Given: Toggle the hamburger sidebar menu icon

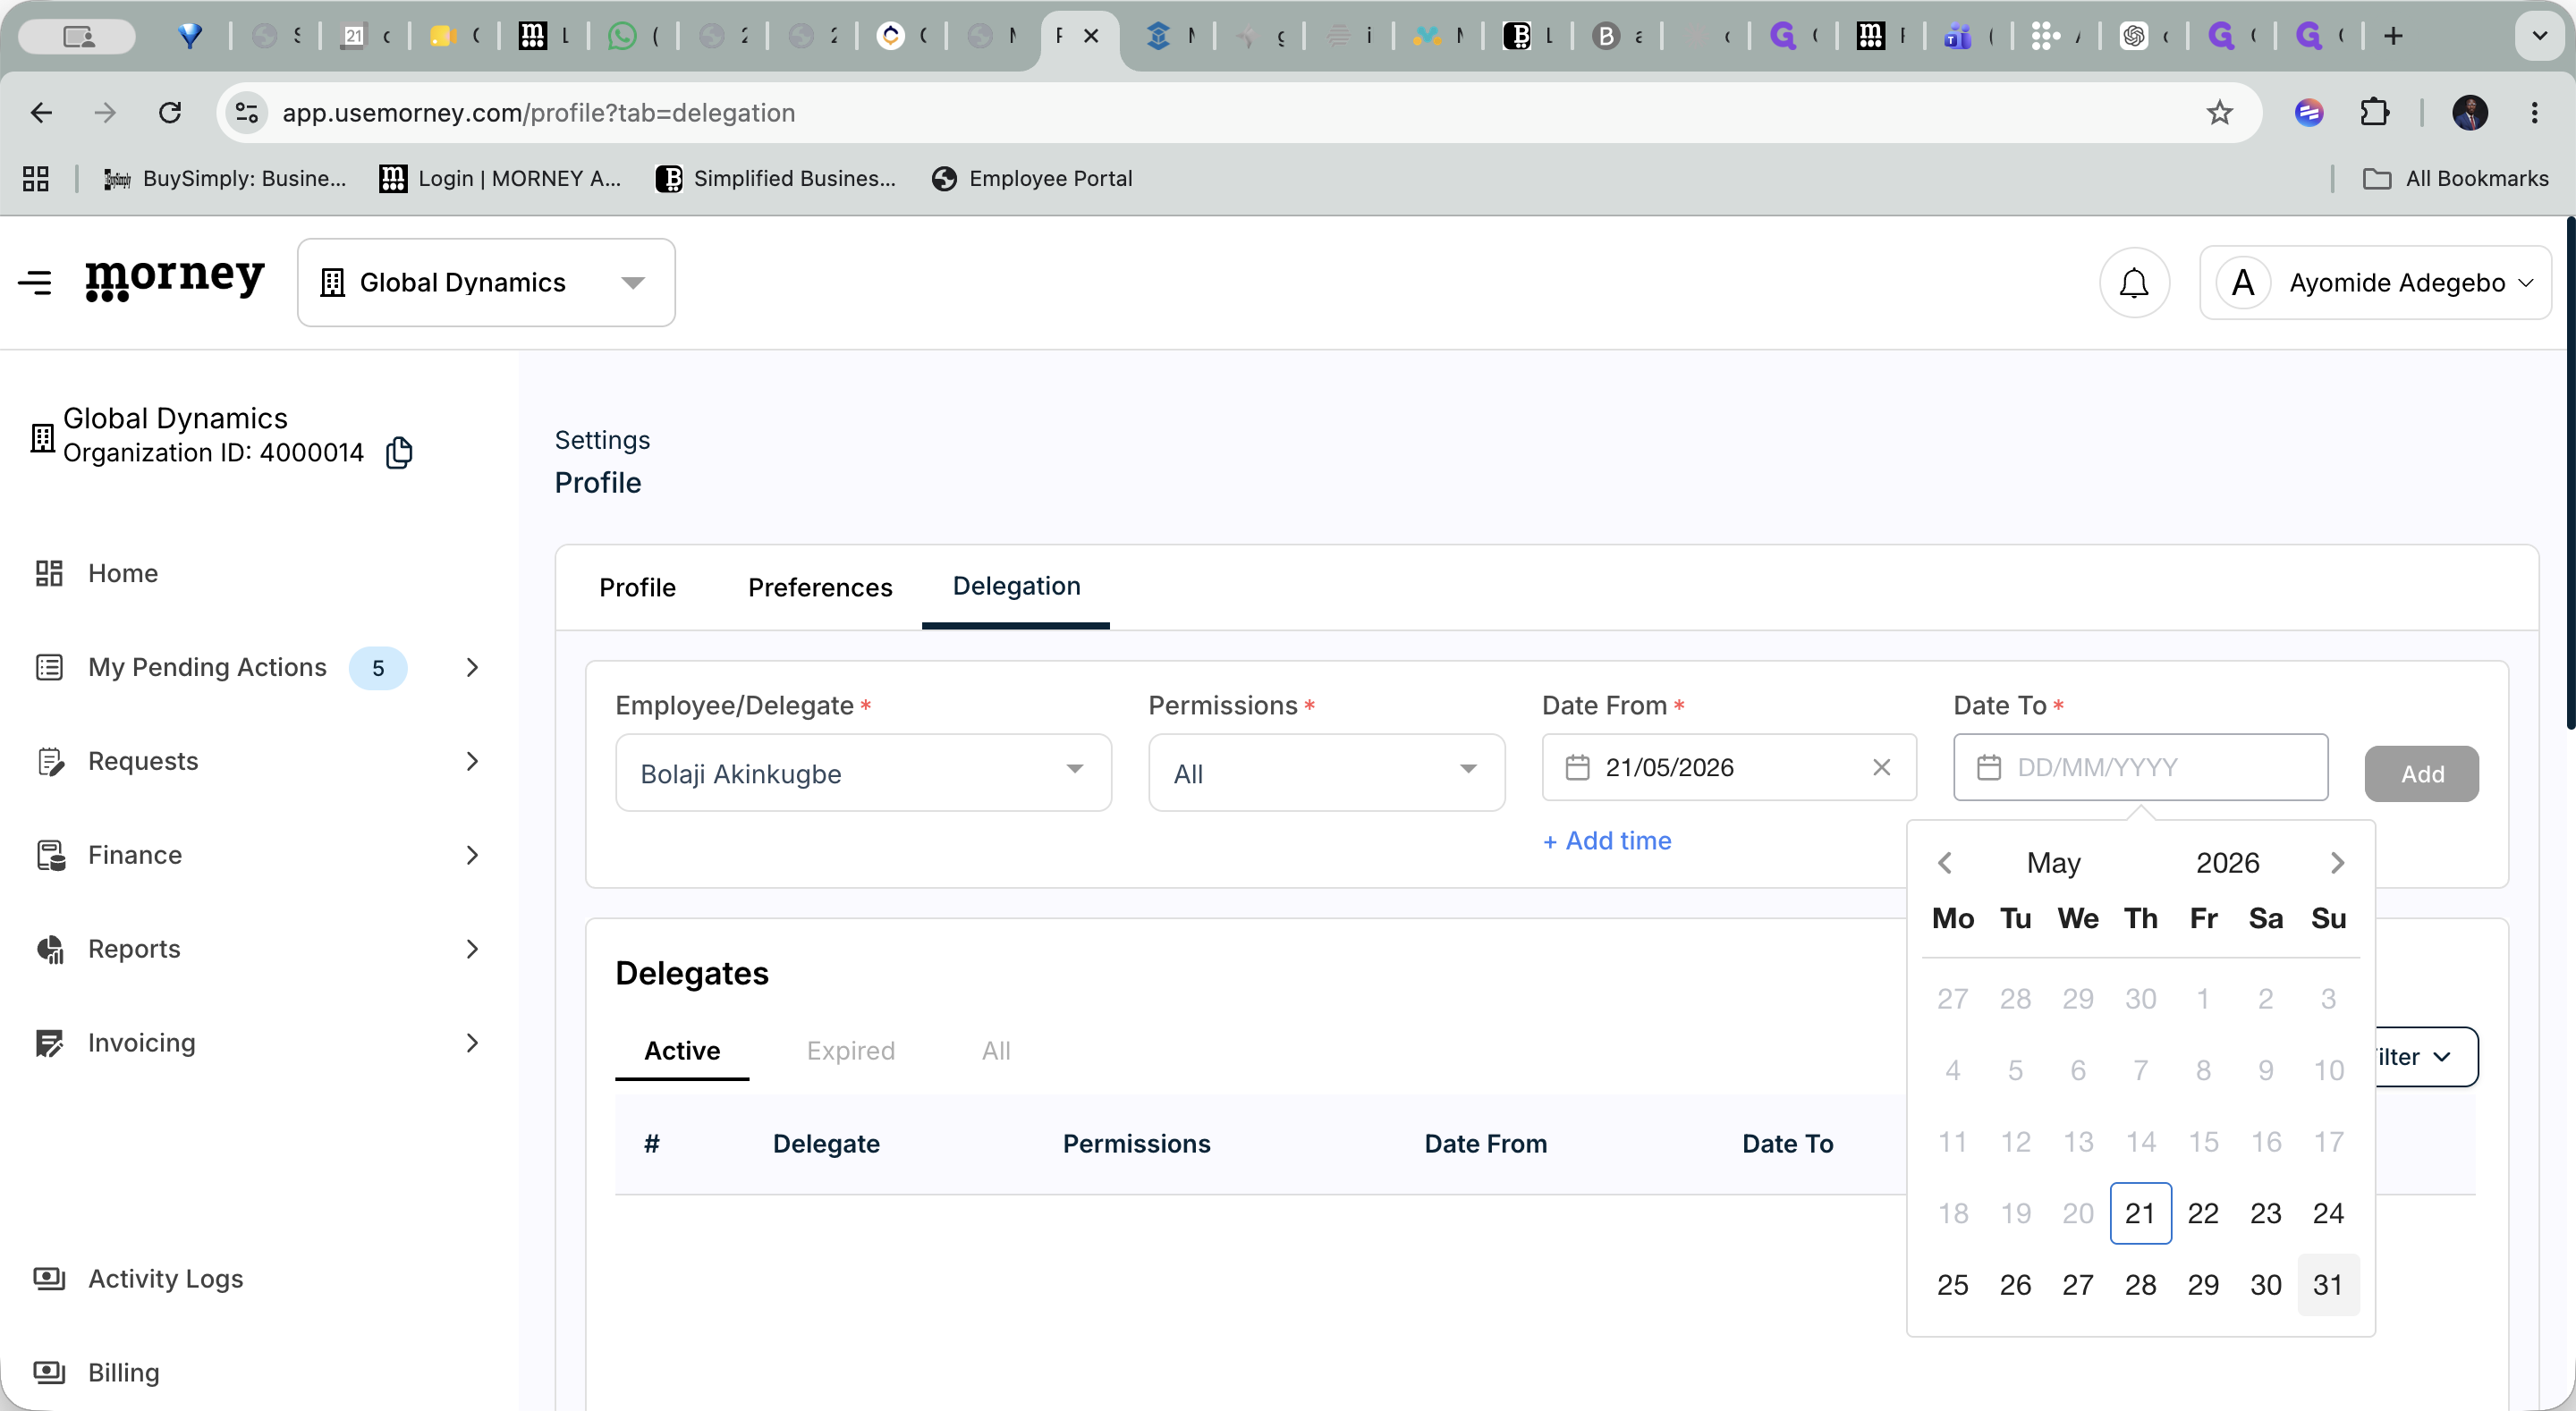Looking at the screenshot, I should tap(35, 283).
